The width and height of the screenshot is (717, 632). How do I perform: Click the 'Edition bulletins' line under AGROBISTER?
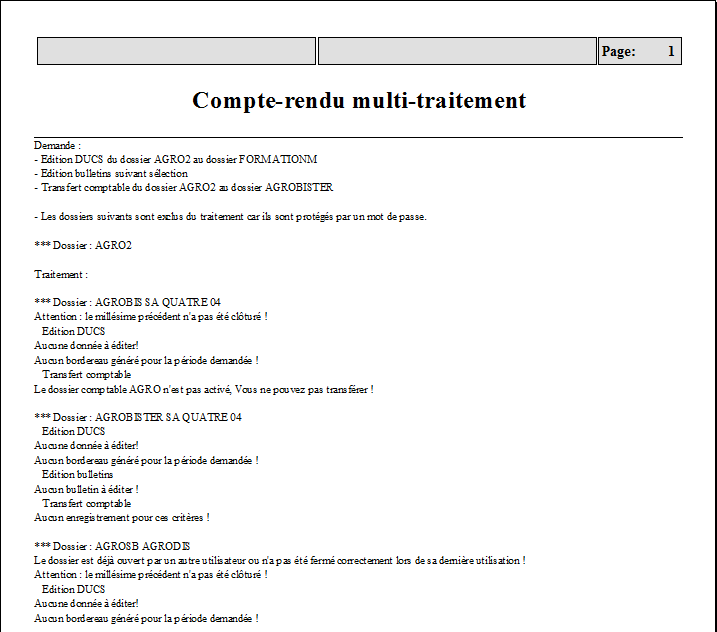(x=77, y=474)
